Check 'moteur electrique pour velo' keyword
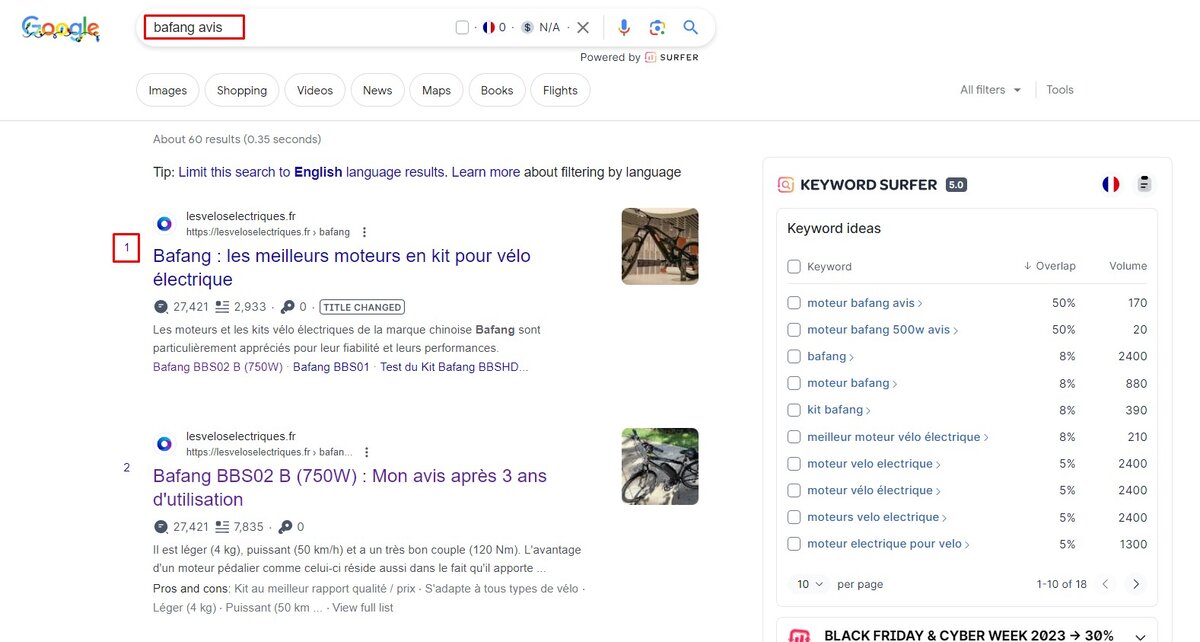 pos(794,544)
